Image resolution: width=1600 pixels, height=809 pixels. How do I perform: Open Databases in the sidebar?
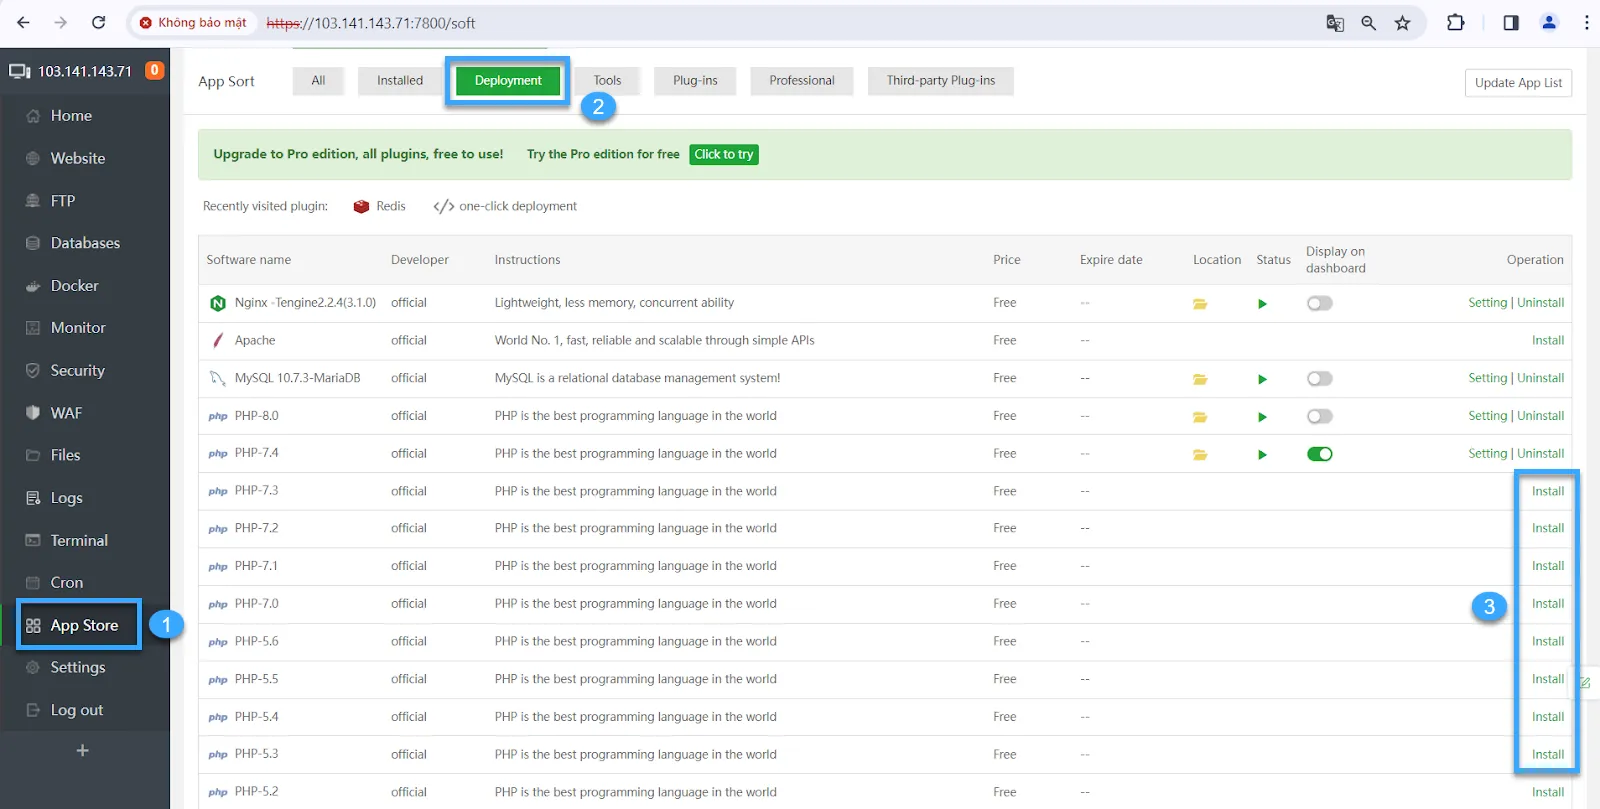(85, 243)
